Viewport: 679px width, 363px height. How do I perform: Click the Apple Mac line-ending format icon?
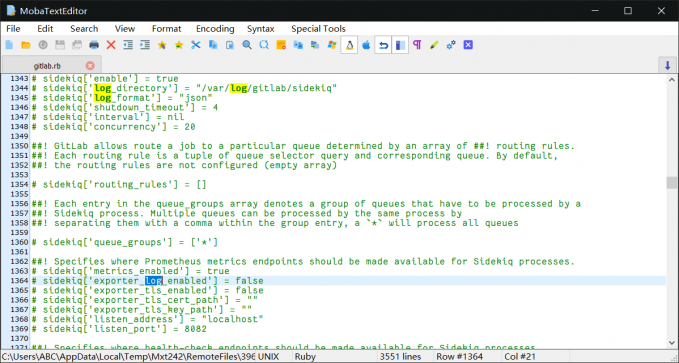[x=366, y=45]
